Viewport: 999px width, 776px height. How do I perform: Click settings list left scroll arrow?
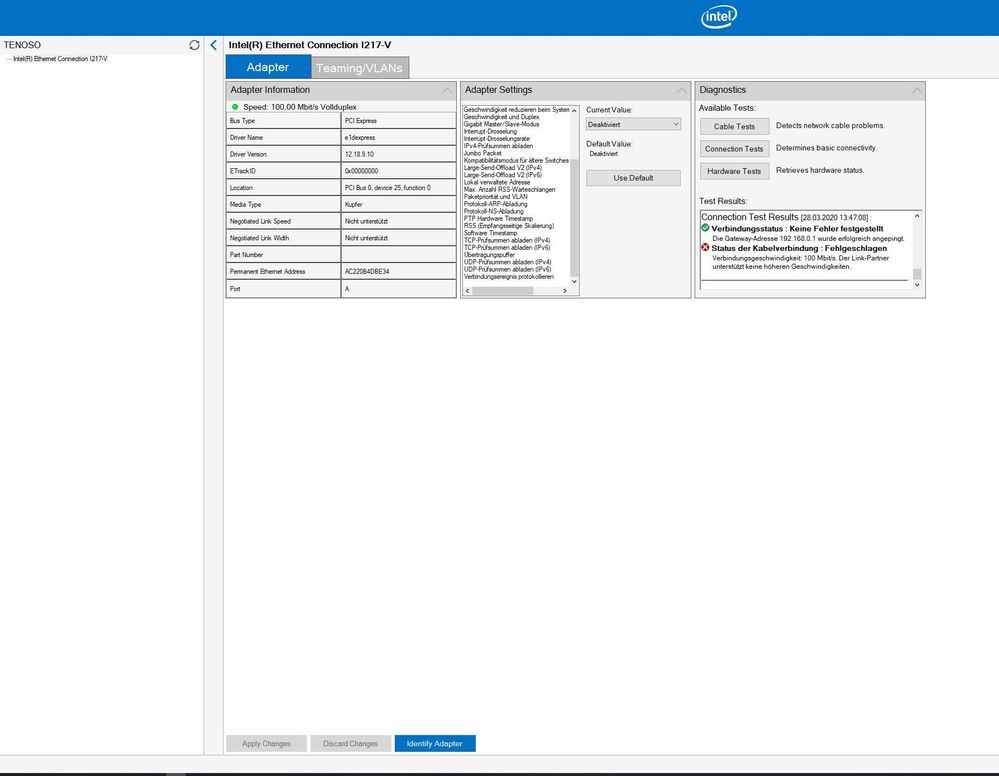click(468, 291)
